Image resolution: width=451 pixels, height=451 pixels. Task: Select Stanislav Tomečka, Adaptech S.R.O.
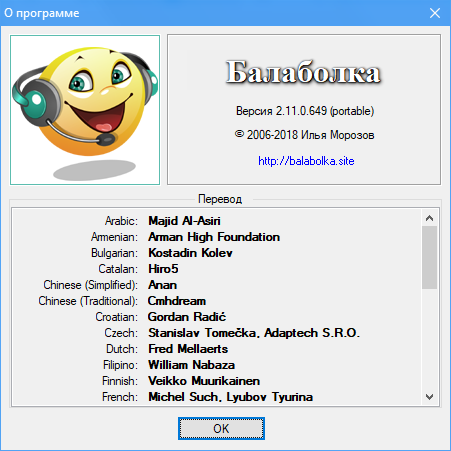coord(254,333)
